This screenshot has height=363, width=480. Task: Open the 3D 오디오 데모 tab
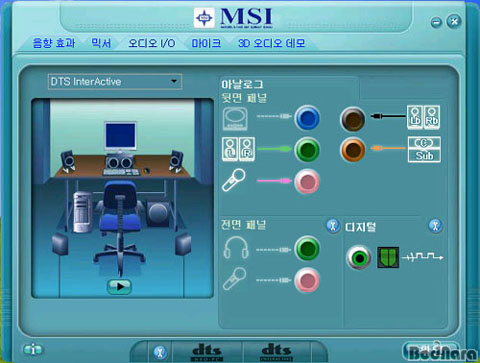pos(272,43)
